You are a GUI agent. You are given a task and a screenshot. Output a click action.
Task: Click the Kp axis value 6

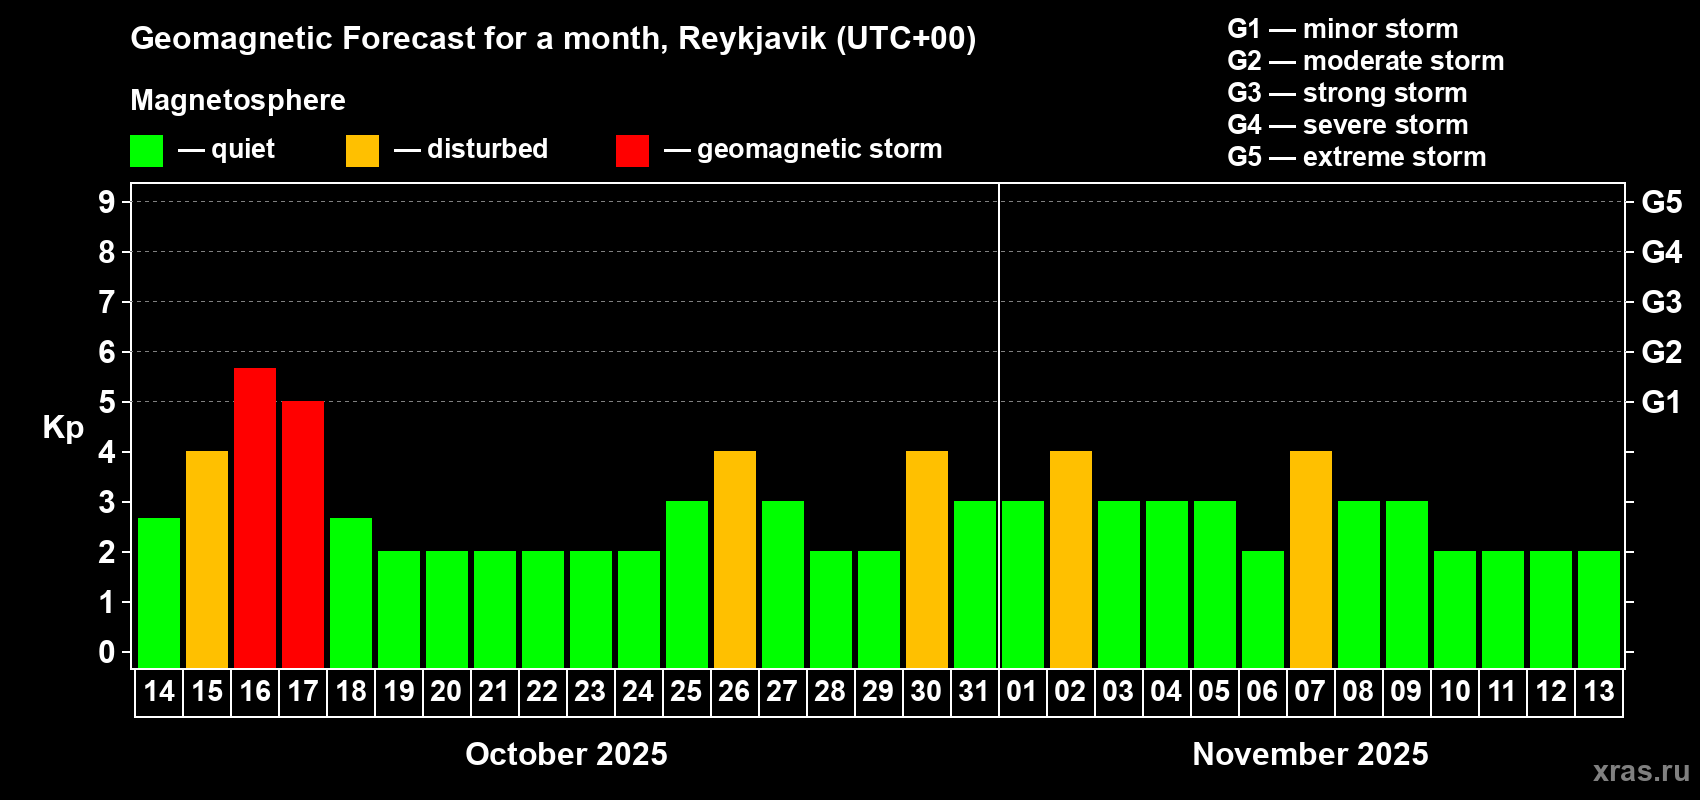[x=107, y=352]
